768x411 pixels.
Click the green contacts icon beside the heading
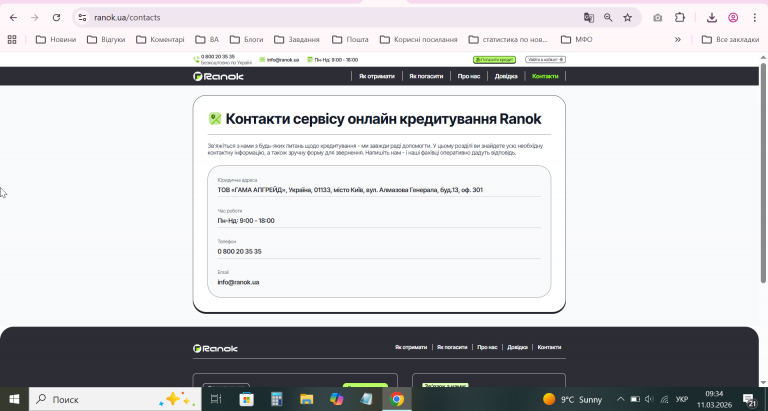215,119
